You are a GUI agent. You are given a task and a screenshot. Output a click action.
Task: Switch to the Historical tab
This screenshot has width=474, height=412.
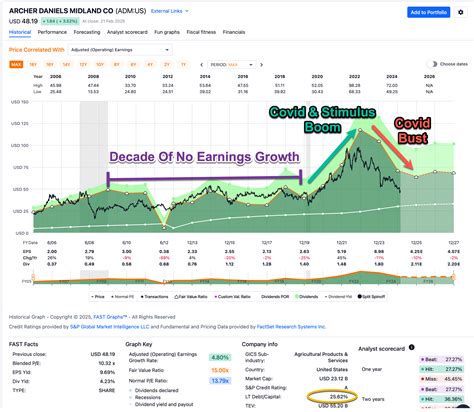[x=20, y=32]
